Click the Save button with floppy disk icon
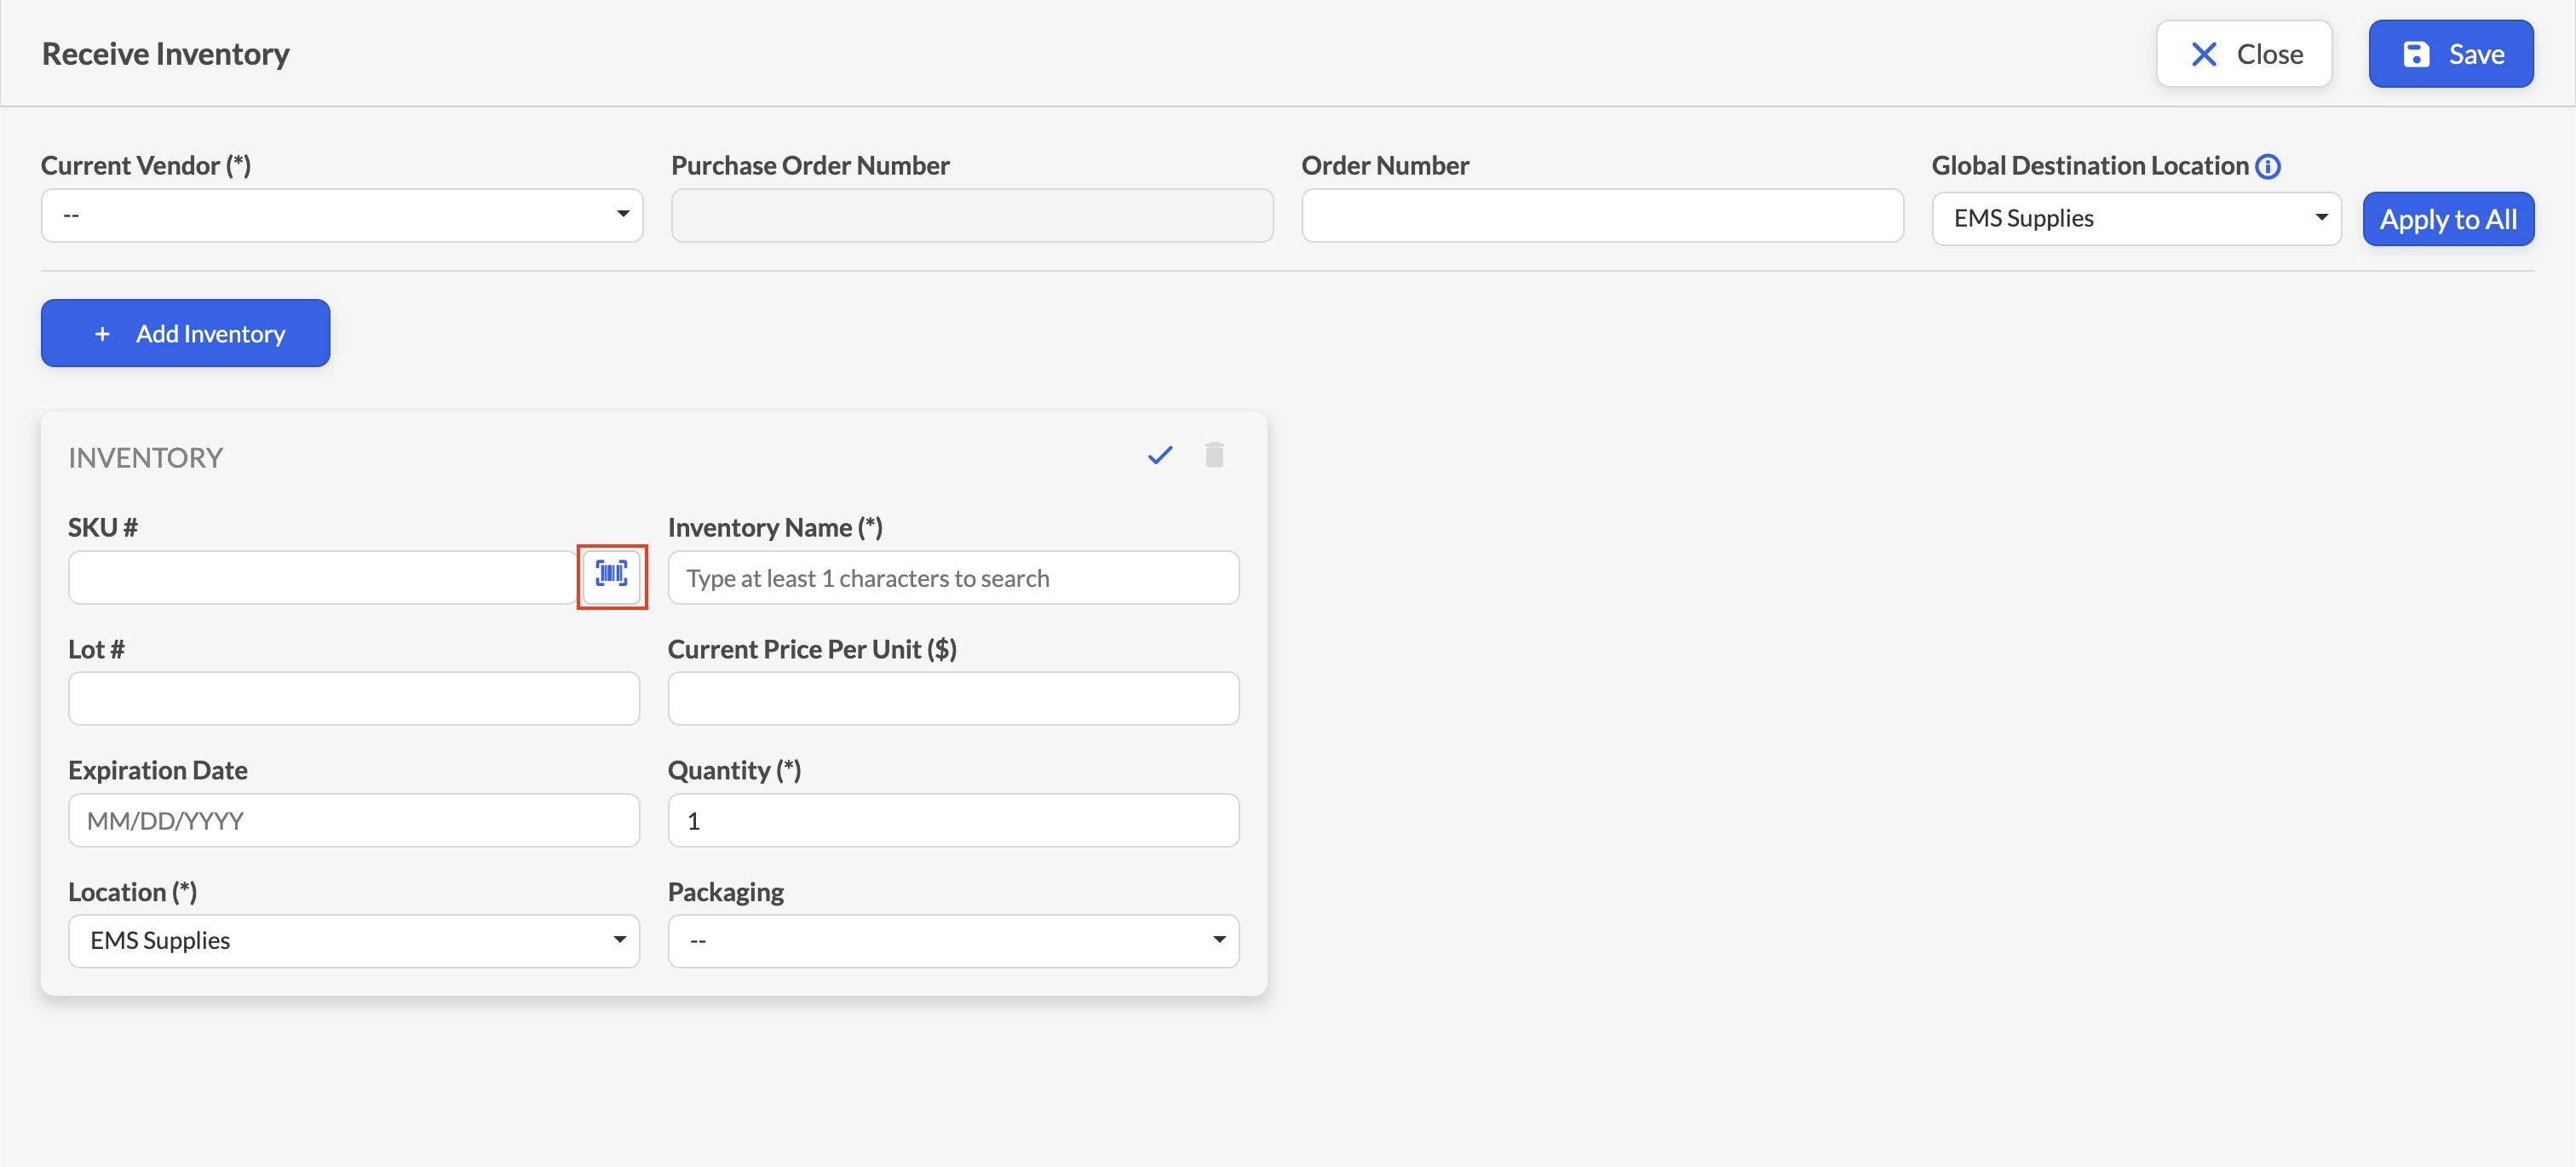2576x1167 pixels. (x=2450, y=54)
